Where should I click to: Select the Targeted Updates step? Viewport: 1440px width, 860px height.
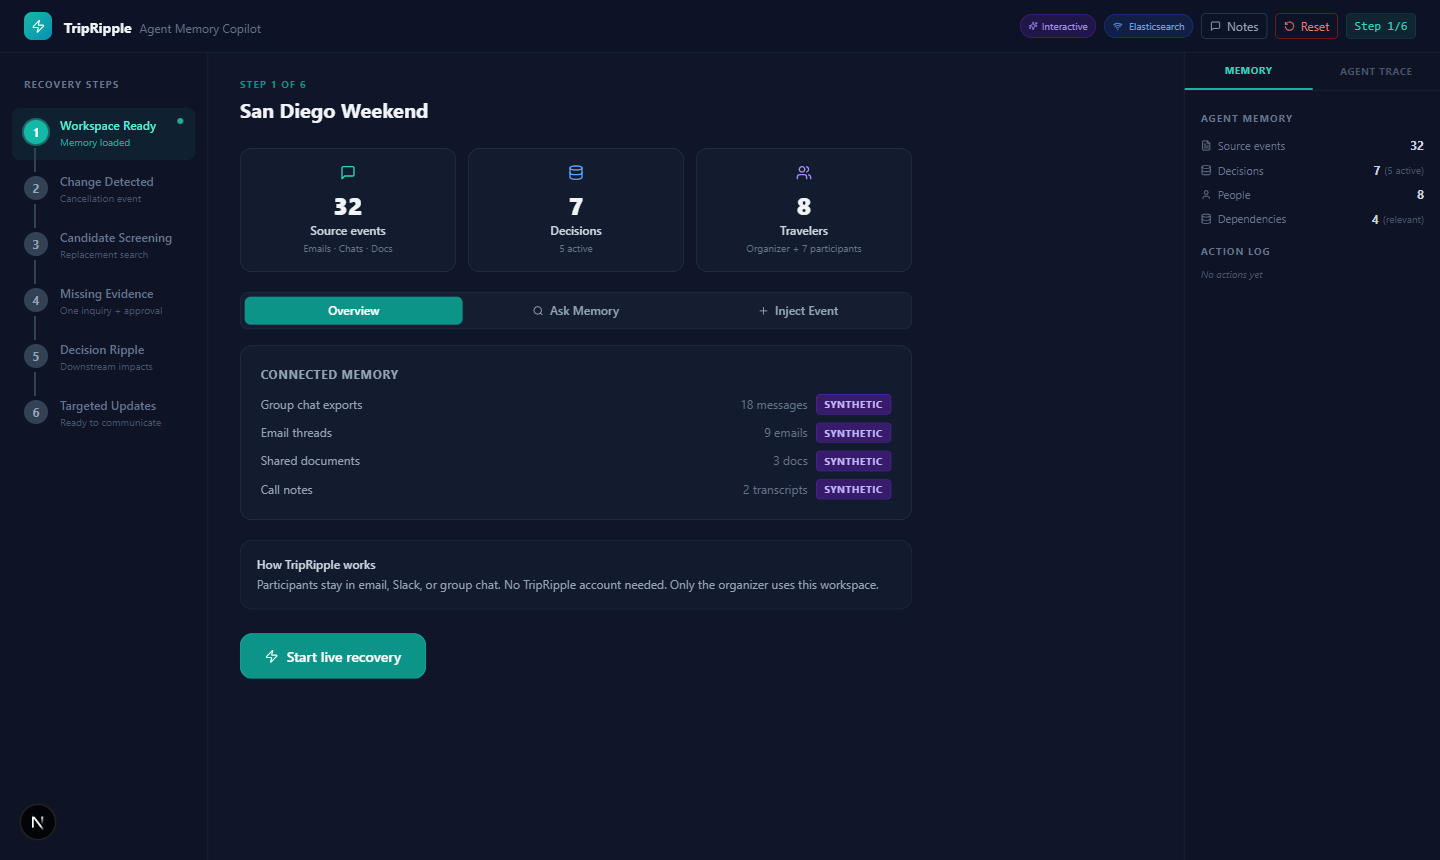pos(104,413)
